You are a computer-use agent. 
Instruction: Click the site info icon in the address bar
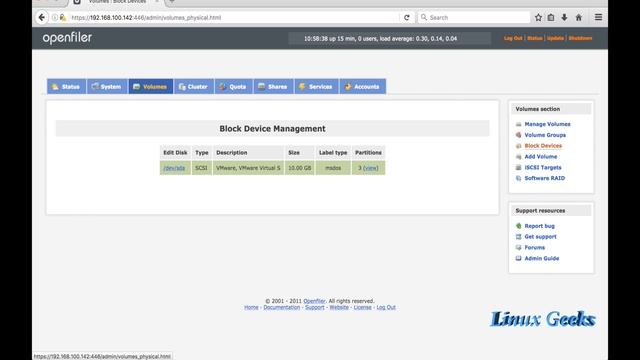55,18
